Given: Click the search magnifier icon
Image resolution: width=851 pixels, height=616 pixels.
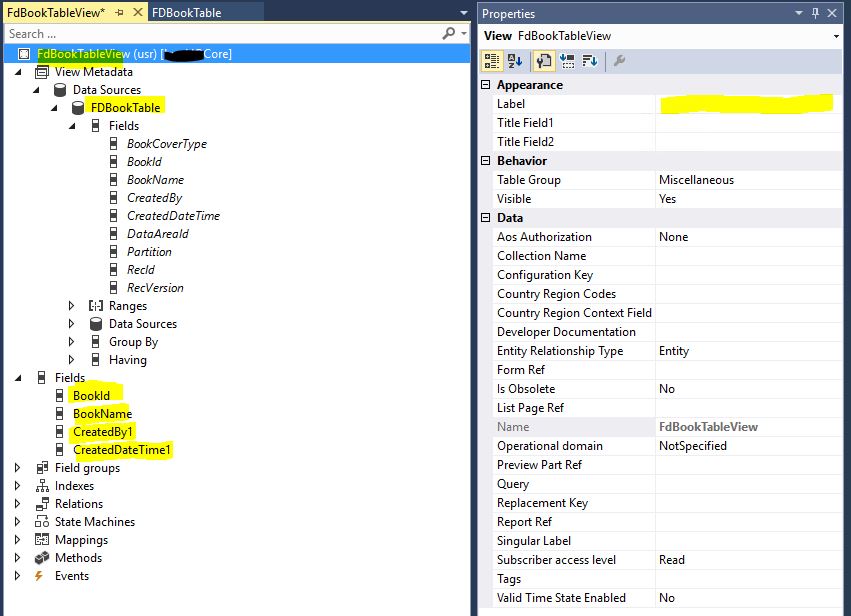Looking at the screenshot, I should pyautogui.click(x=447, y=34).
